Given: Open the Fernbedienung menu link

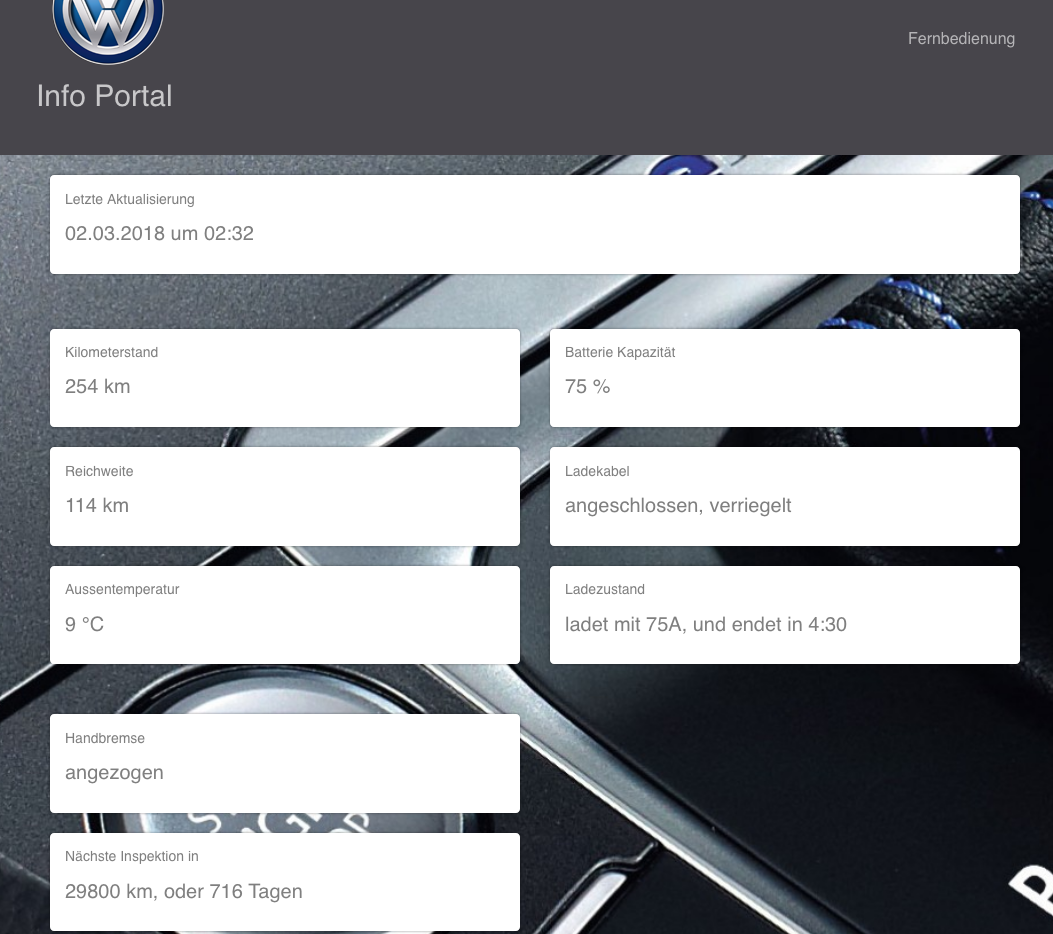Looking at the screenshot, I should pos(961,38).
